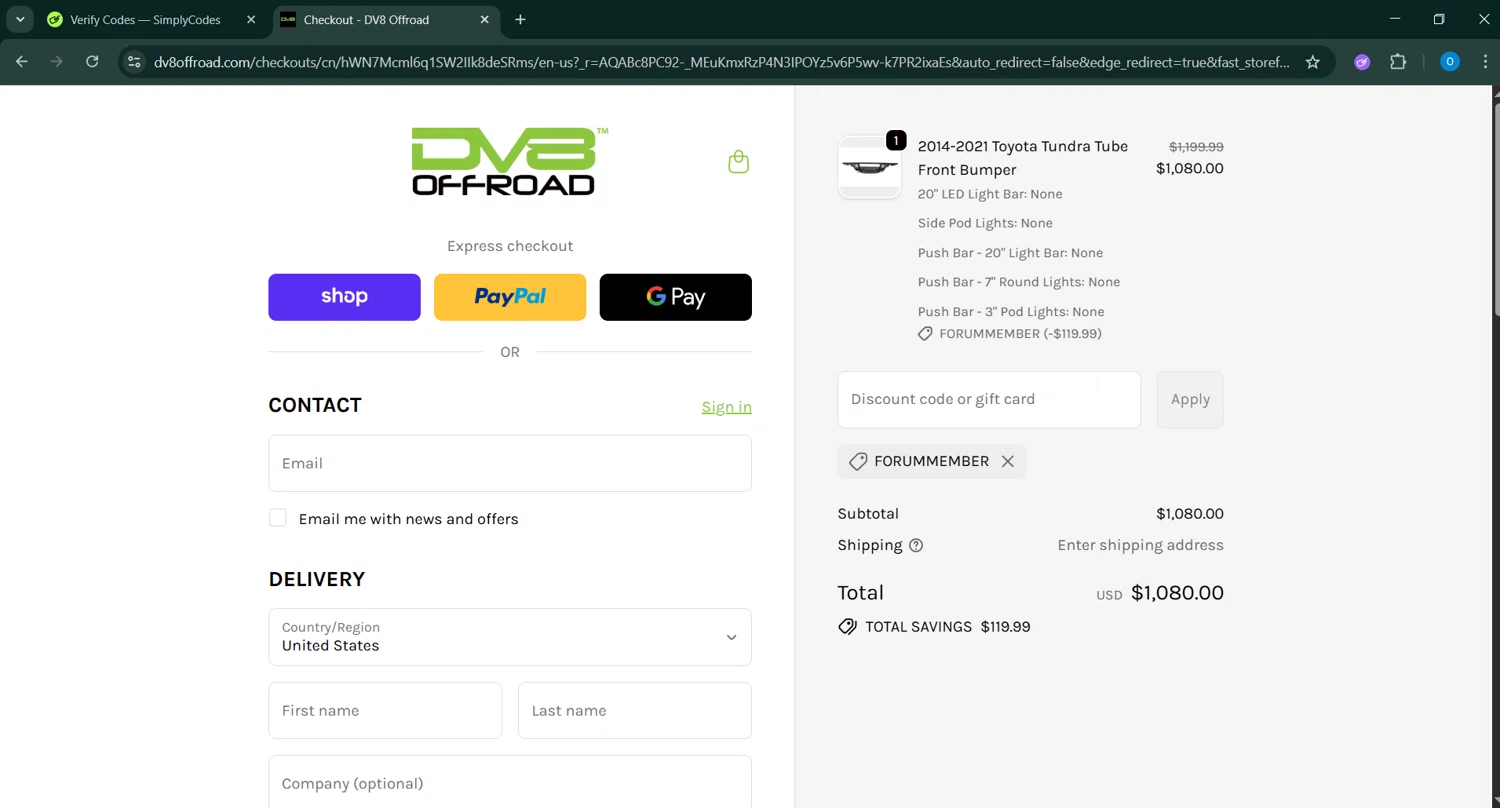This screenshot has width=1500, height=808.
Task: Click the Sign in link
Action: (726, 407)
